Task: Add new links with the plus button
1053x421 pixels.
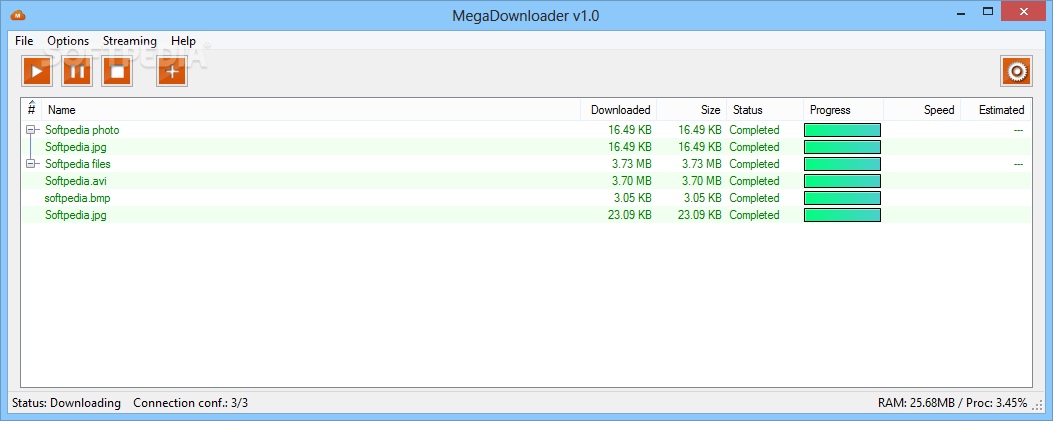Action: [172, 71]
